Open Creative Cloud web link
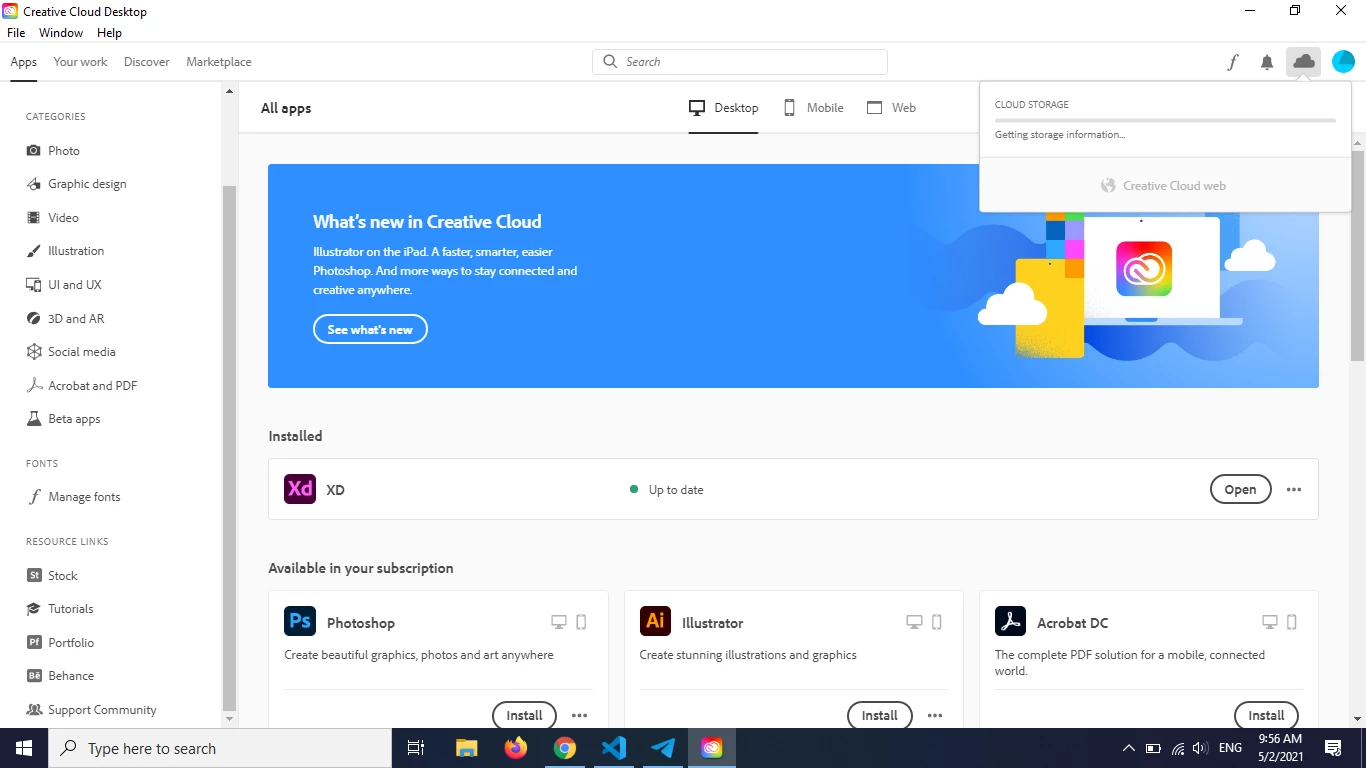The image size is (1366, 768). pyautogui.click(x=1164, y=186)
